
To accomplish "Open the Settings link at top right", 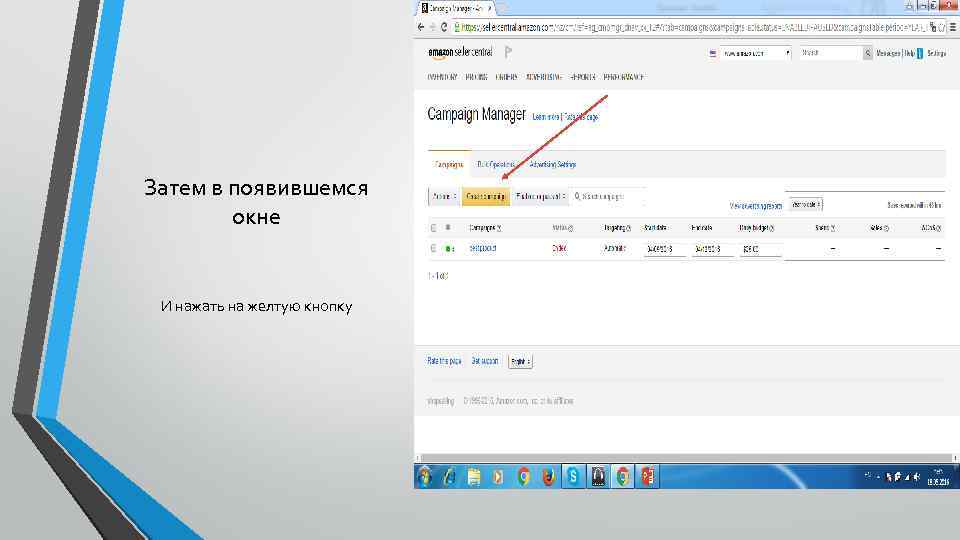I will (x=936, y=54).
